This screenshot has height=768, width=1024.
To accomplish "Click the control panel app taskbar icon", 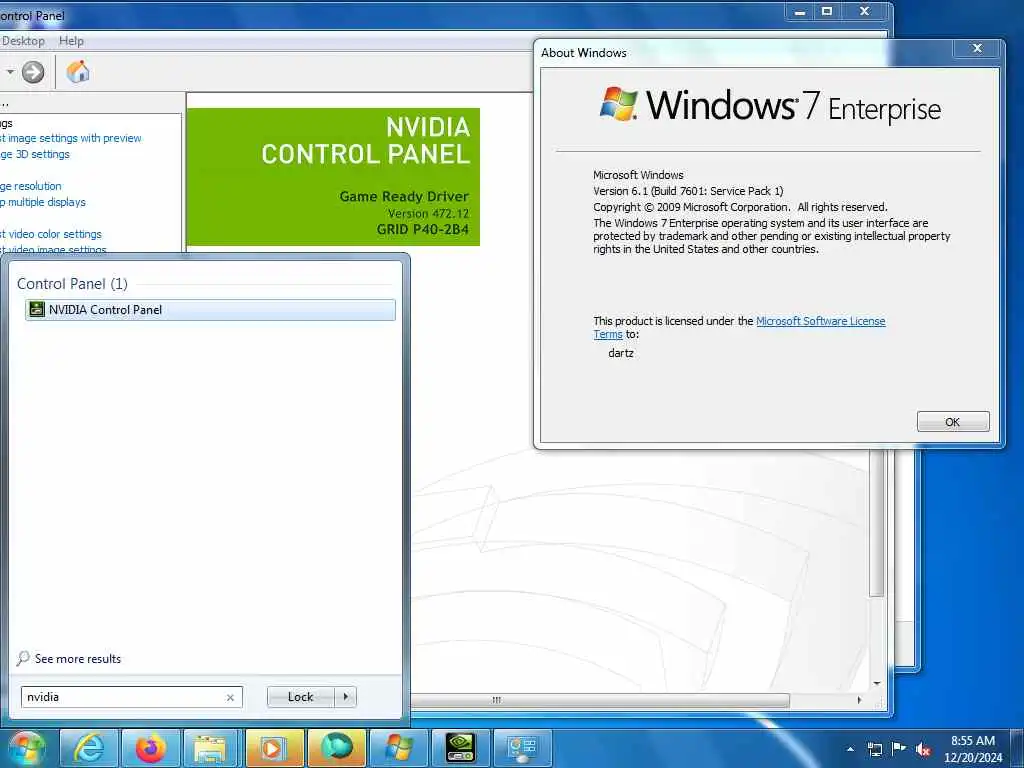I will pyautogui.click(x=522, y=748).
